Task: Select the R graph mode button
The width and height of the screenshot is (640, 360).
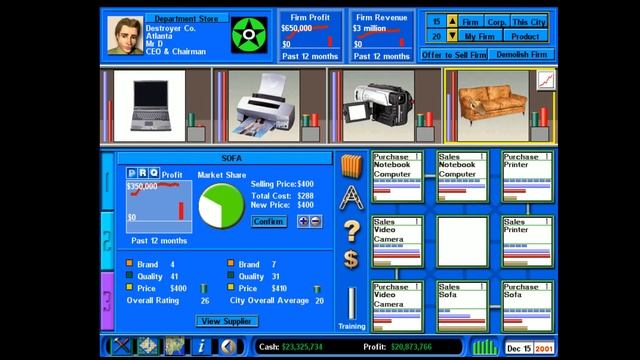Action: pos(142,173)
